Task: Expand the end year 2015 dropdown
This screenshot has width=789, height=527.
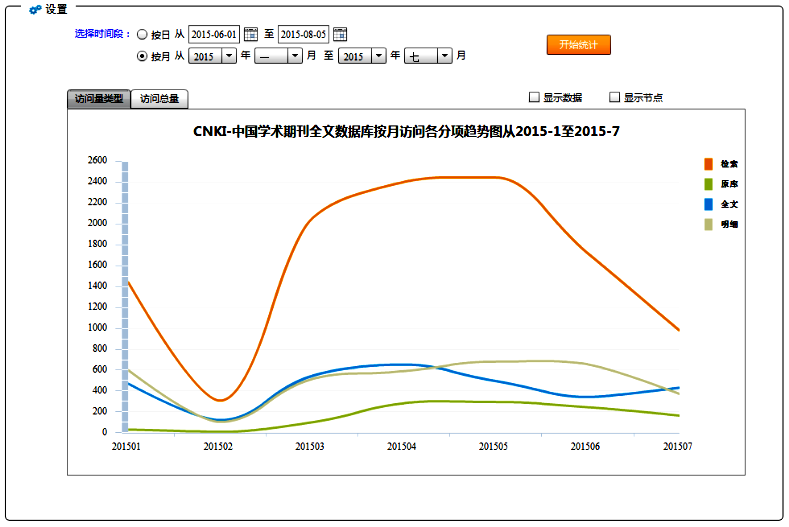Action: coord(379,57)
